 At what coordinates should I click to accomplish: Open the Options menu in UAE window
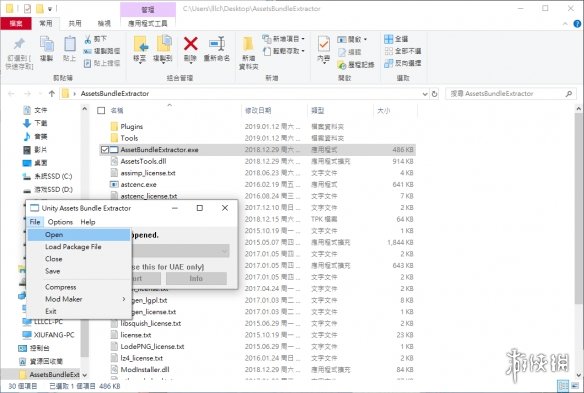60,222
